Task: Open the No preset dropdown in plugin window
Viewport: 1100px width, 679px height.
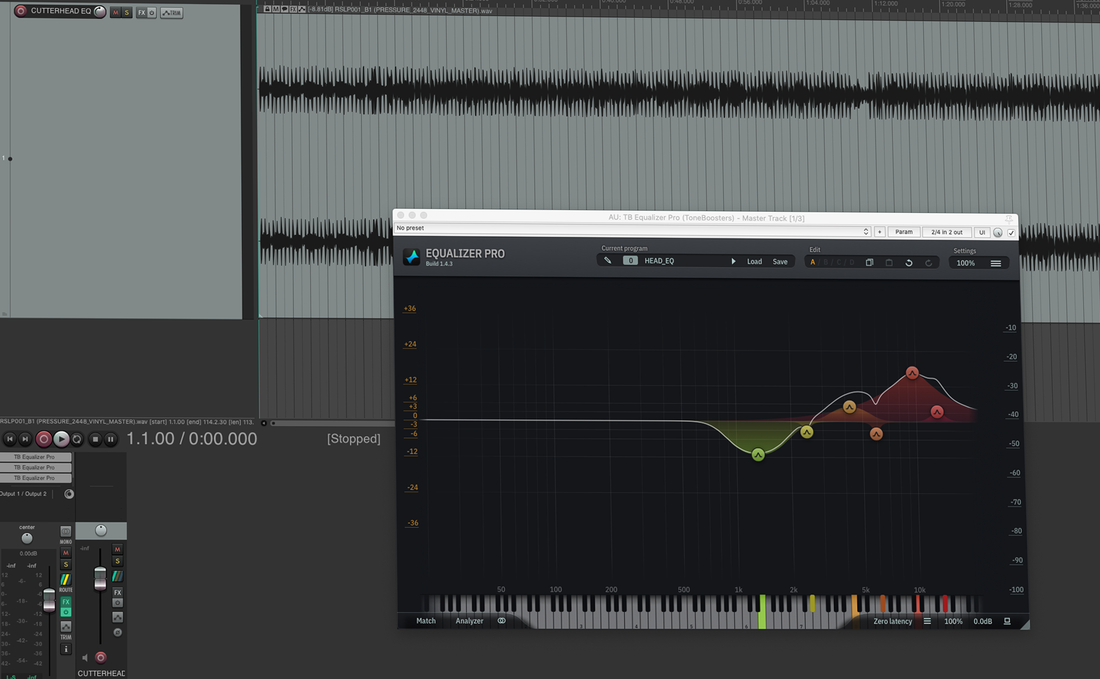Action: [x=632, y=229]
